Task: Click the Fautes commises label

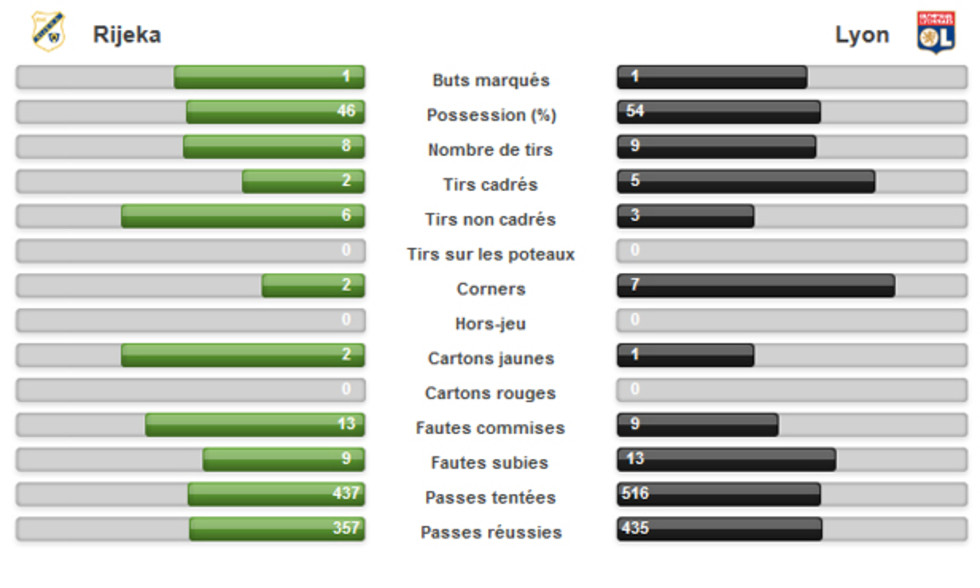Action: pos(491,428)
